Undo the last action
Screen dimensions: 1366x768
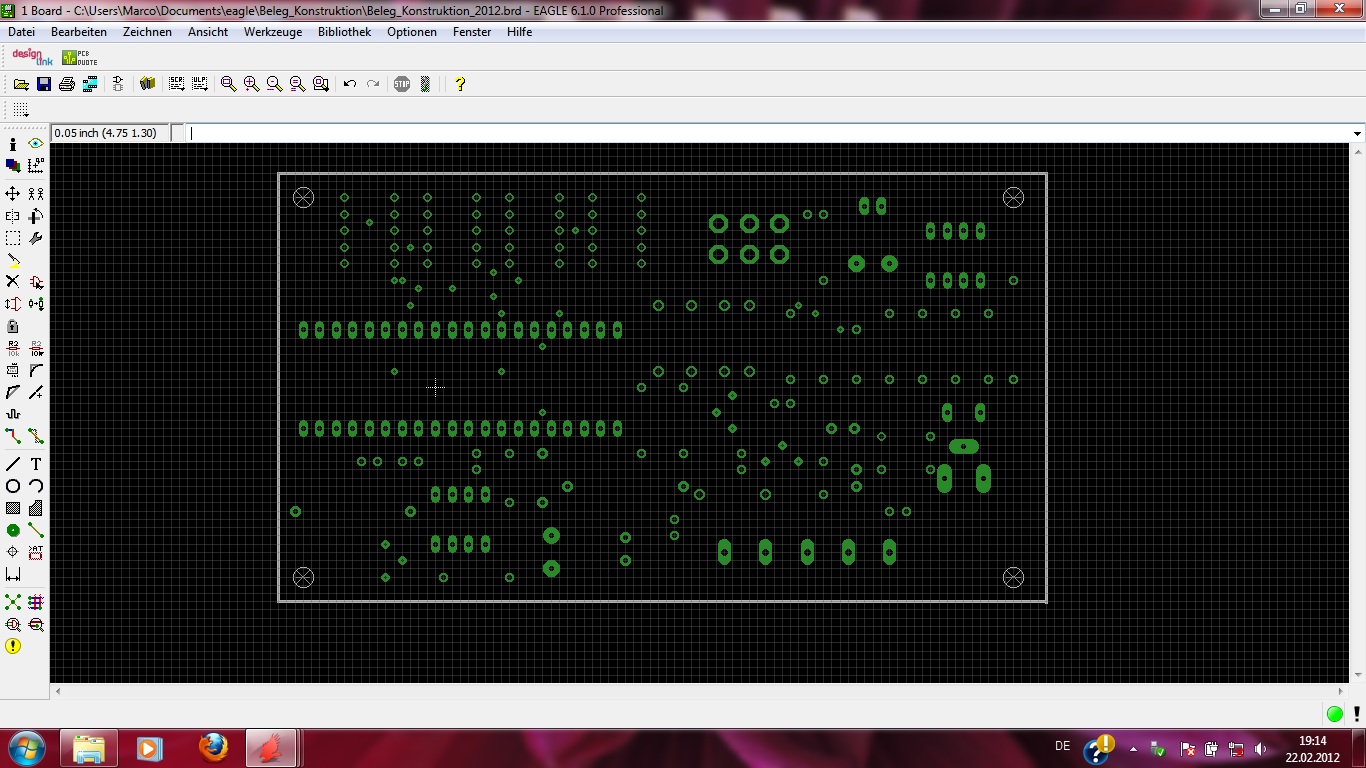[350, 84]
